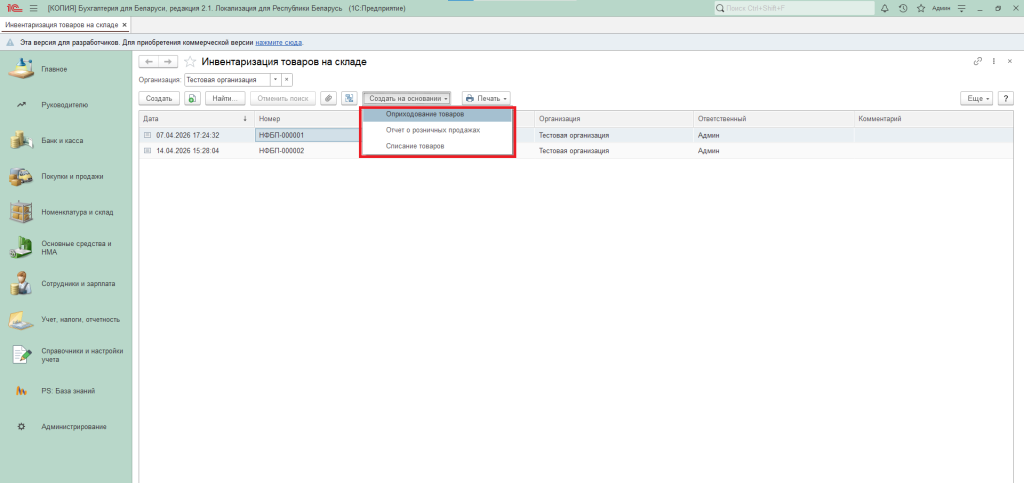Expand the Еще menu
1024x483 pixels.
(x=976, y=99)
